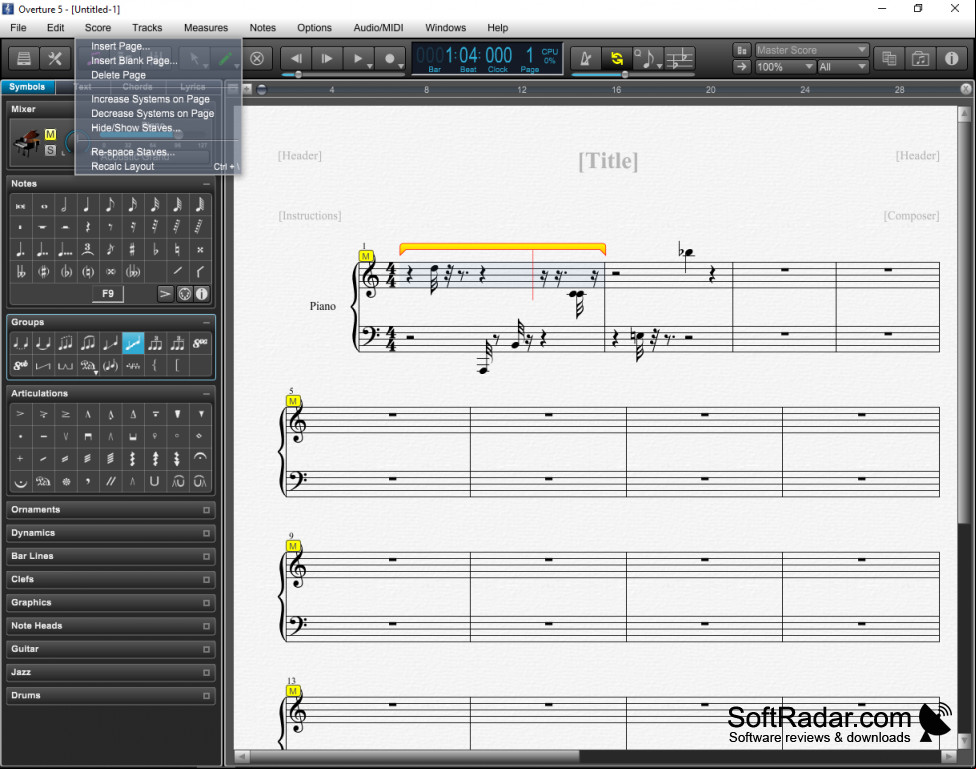Open the MIDI connector icon in Notes palette

[x=184, y=294]
